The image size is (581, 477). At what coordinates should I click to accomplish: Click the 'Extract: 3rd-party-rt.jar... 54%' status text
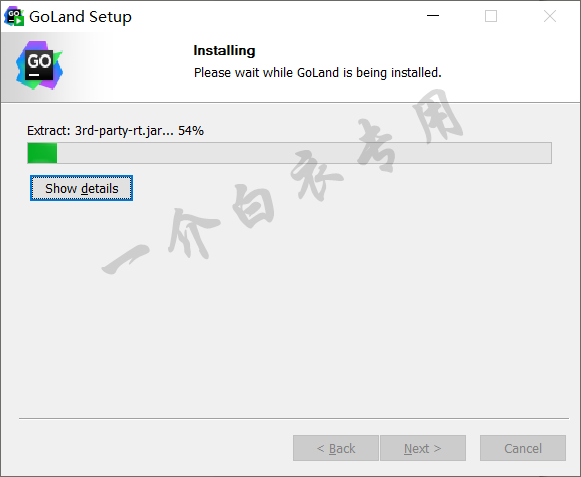pos(115,130)
